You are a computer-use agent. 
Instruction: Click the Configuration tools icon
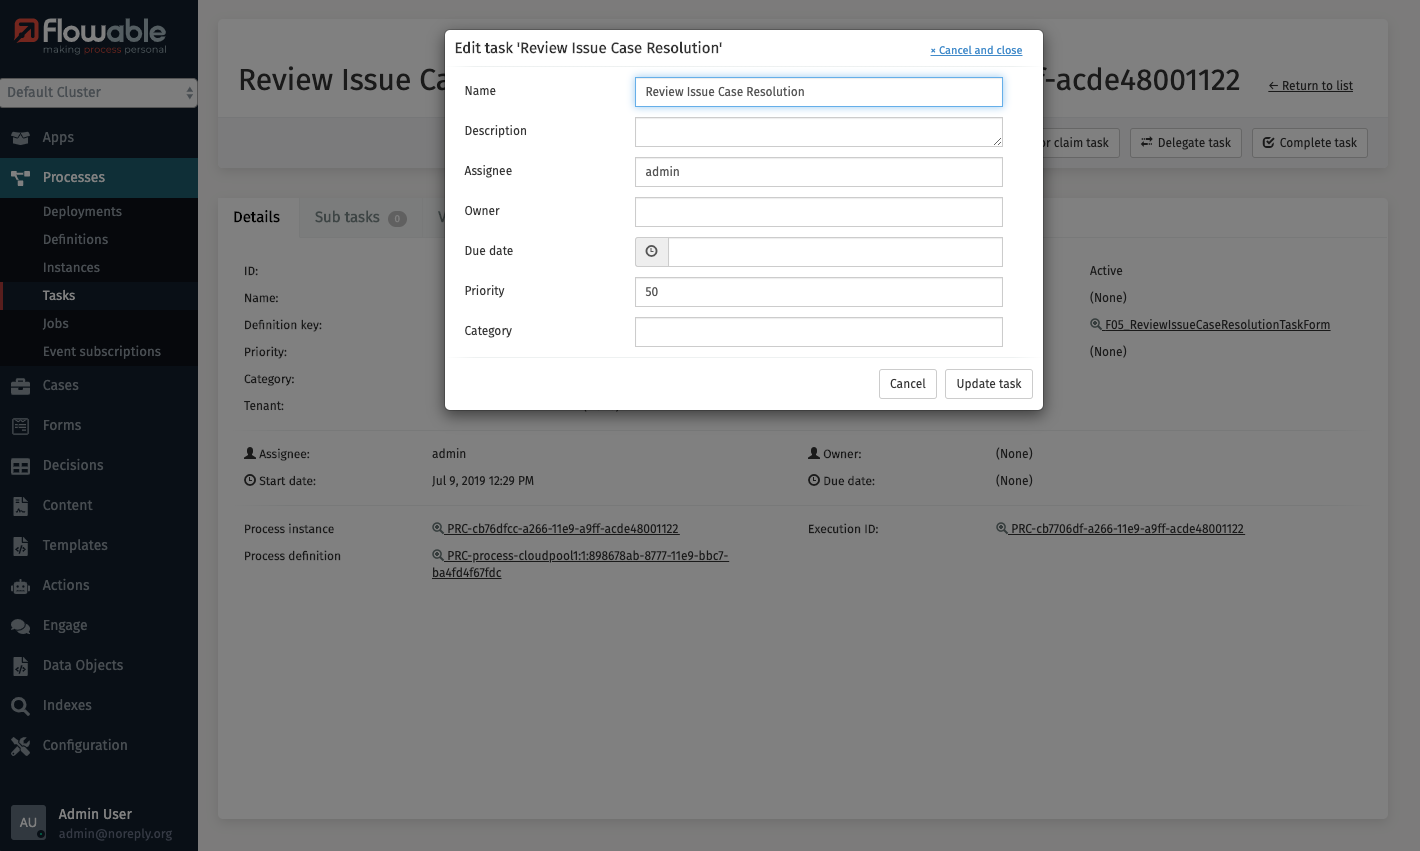click(x=20, y=746)
